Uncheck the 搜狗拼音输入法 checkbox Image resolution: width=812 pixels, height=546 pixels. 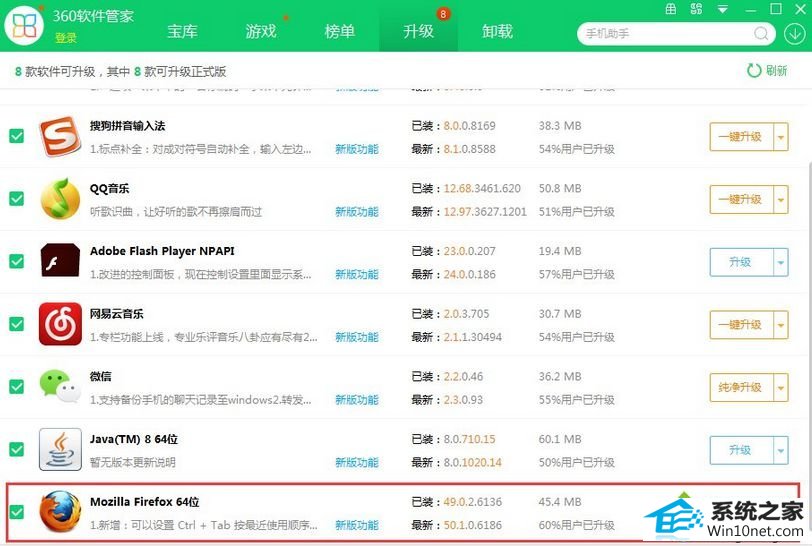point(17,136)
